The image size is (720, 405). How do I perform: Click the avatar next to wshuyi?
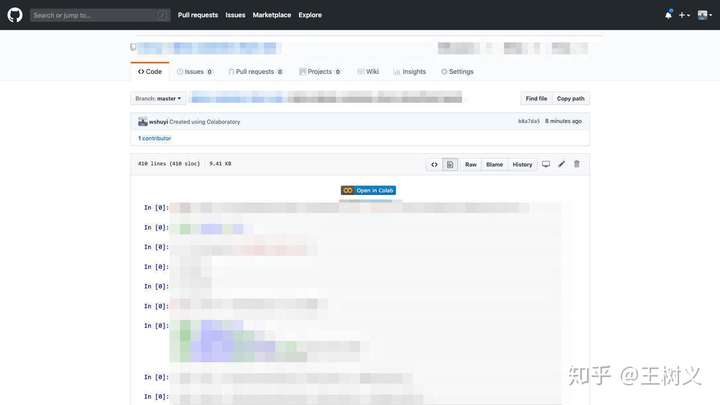[x=143, y=122]
